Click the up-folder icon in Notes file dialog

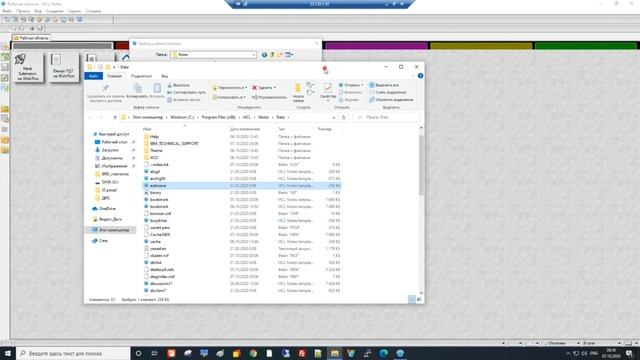(x=272, y=55)
